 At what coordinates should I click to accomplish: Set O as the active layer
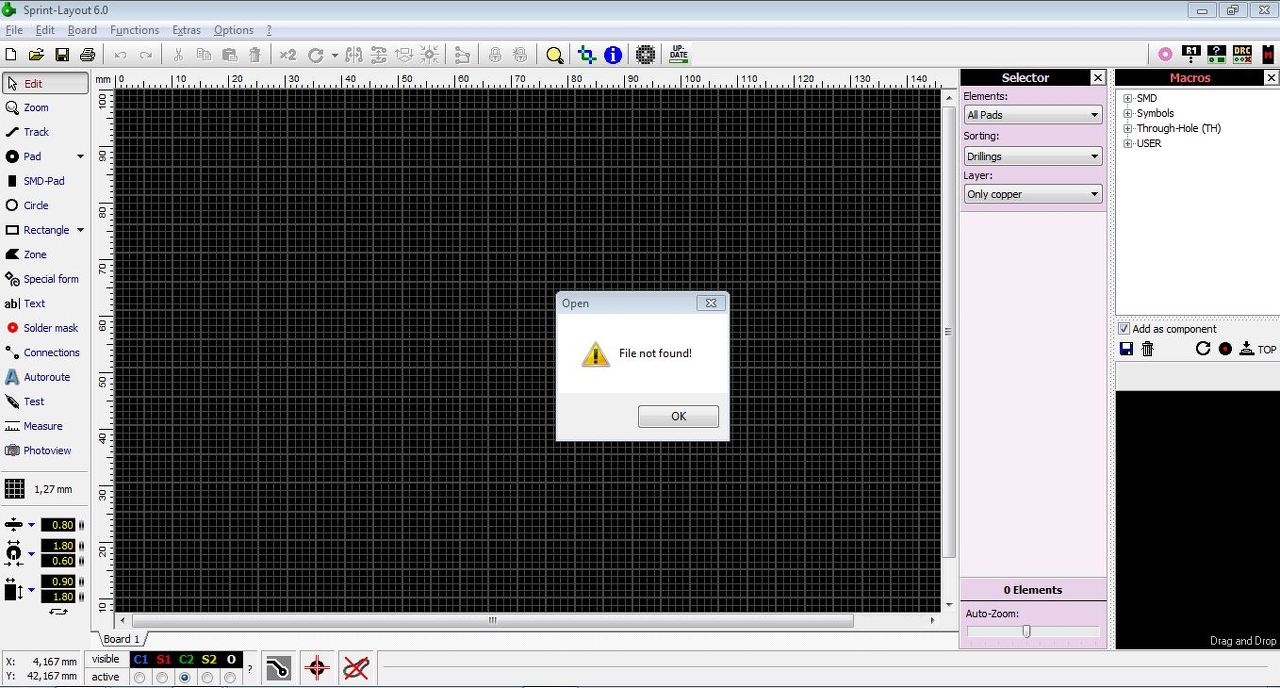tap(231, 677)
